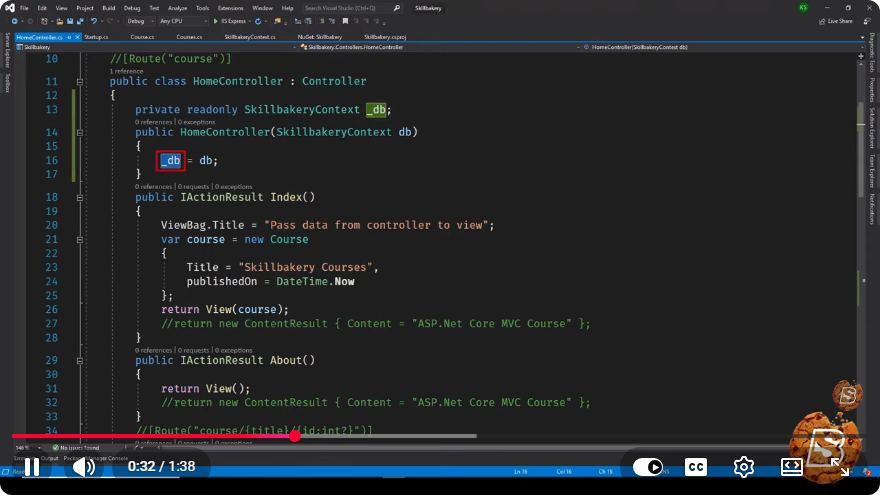
Task: Click the '0 references' link above Index()
Action: coord(153,186)
